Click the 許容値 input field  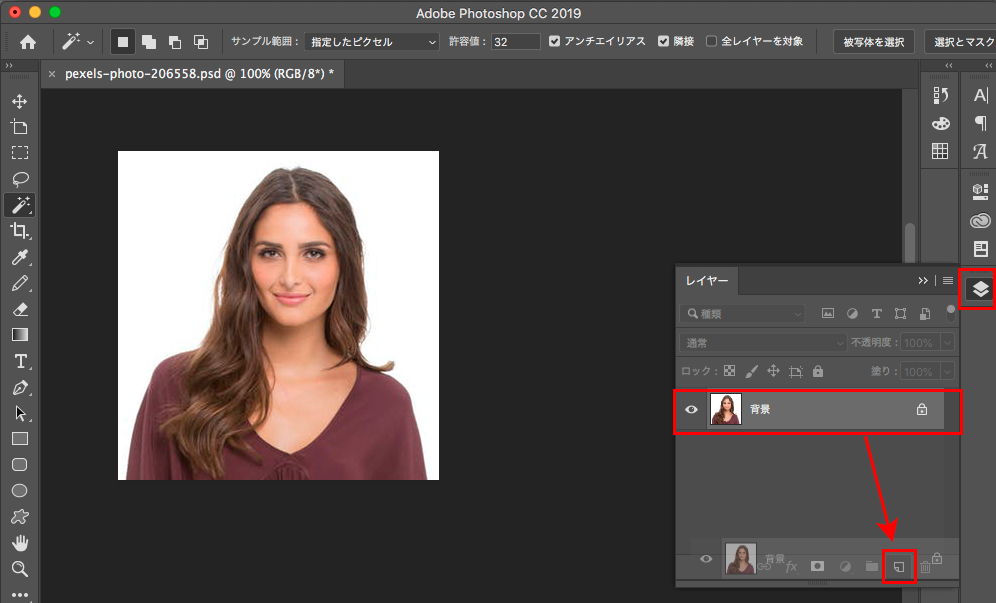pyautogui.click(x=515, y=42)
